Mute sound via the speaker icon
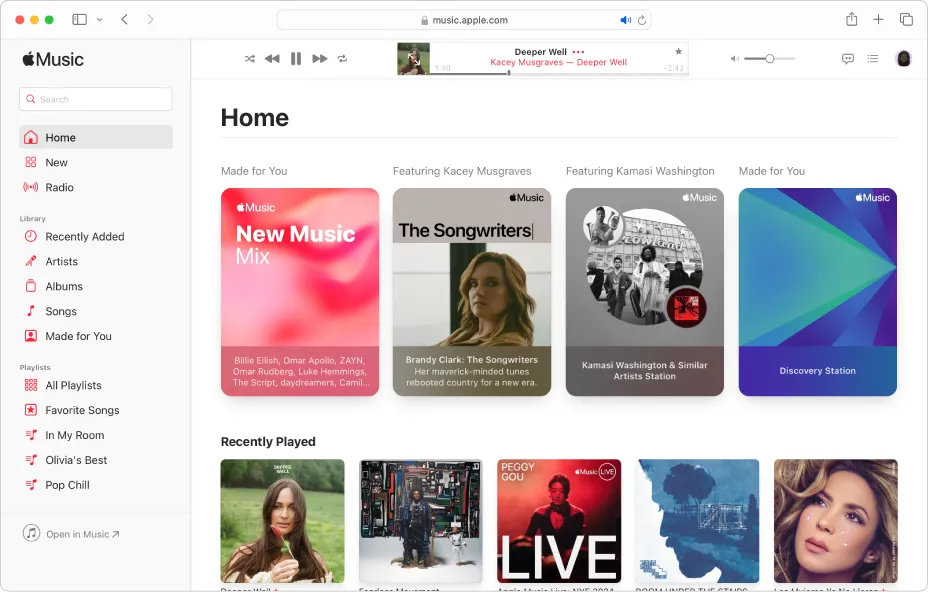This screenshot has width=932, height=594. [737, 58]
